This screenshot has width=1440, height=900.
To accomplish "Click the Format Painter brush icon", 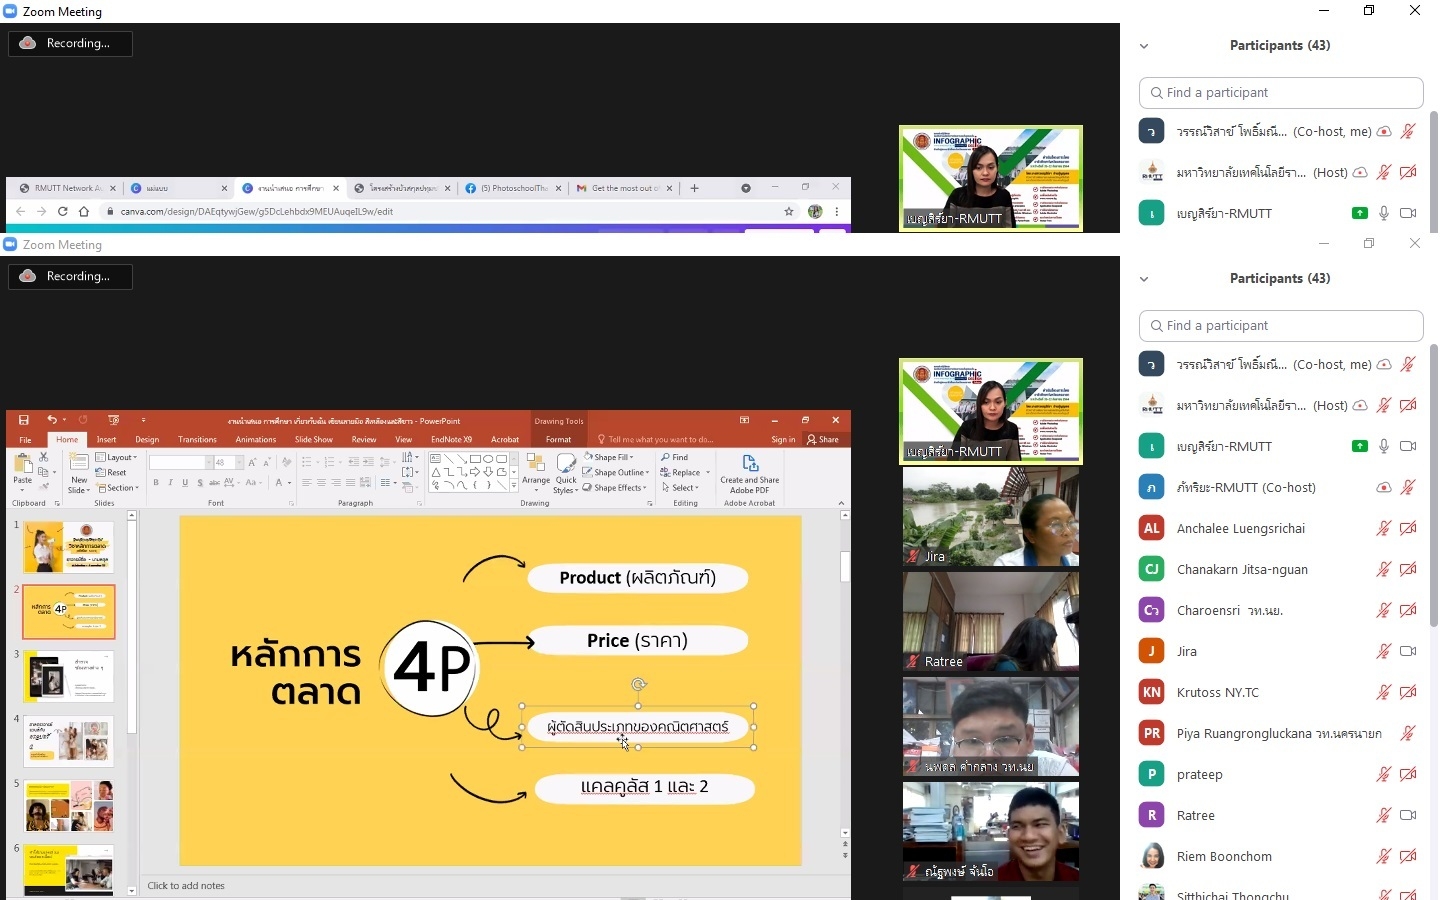I will pos(43,487).
